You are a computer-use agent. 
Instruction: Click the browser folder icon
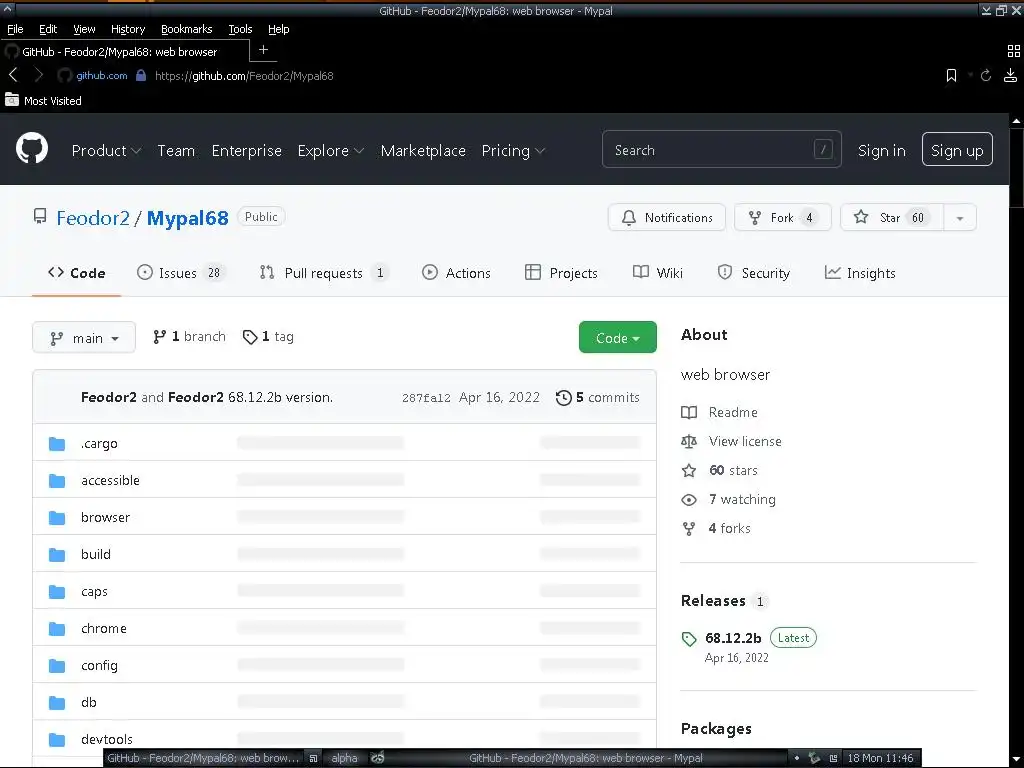[57, 518]
